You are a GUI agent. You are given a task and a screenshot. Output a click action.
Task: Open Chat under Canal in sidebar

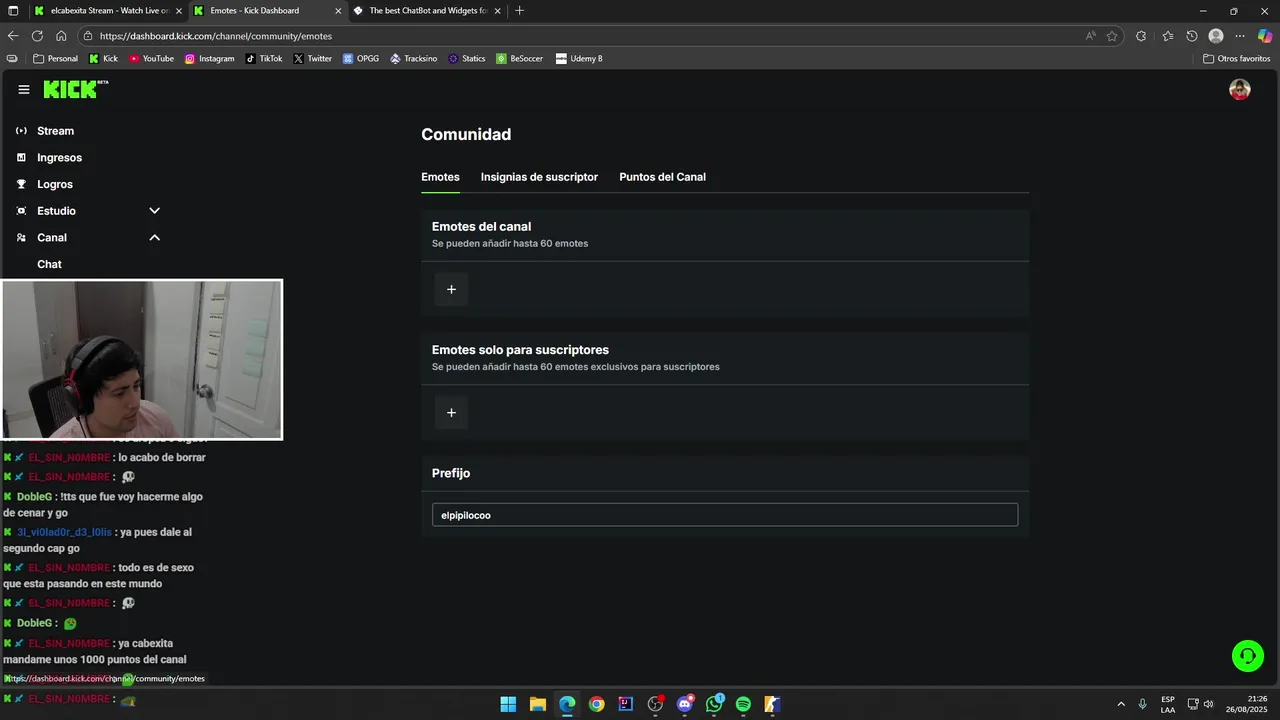click(49, 264)
